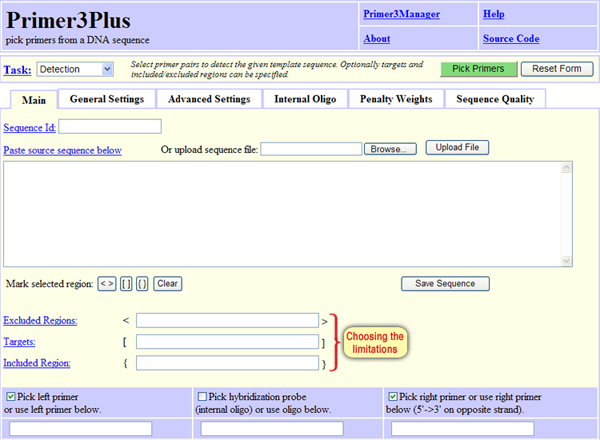
Task: Click the Excluded Regions input field
Action: pos(227,321)
